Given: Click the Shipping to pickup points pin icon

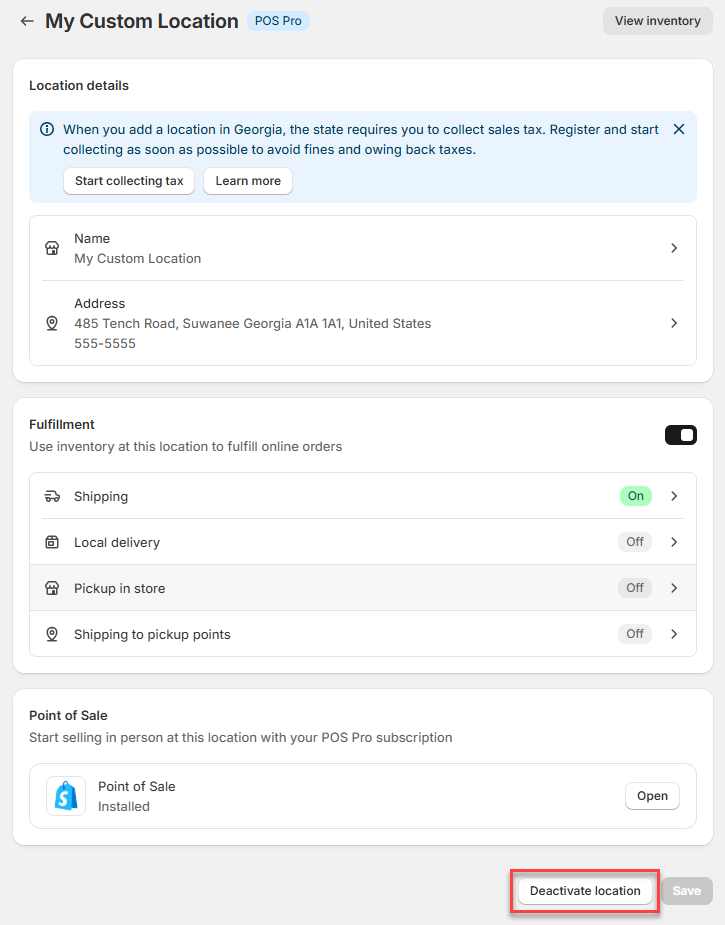Looking at the screenshot, I should (x=52, y=634).
